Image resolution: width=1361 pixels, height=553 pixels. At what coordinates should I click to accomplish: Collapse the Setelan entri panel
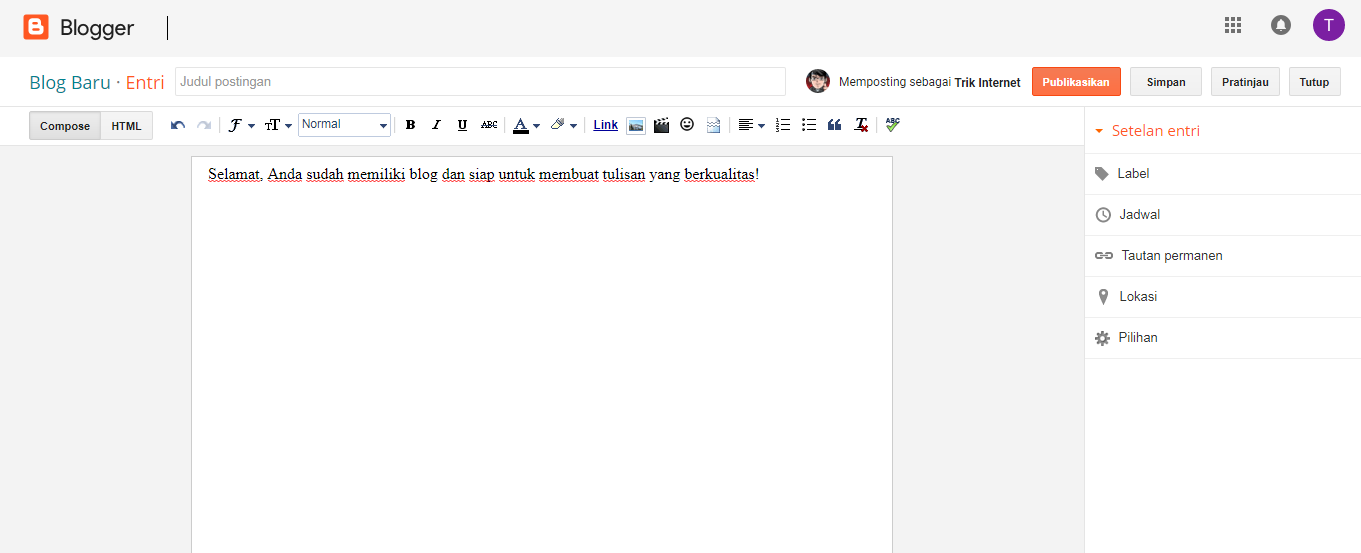tap(1147, 131)
